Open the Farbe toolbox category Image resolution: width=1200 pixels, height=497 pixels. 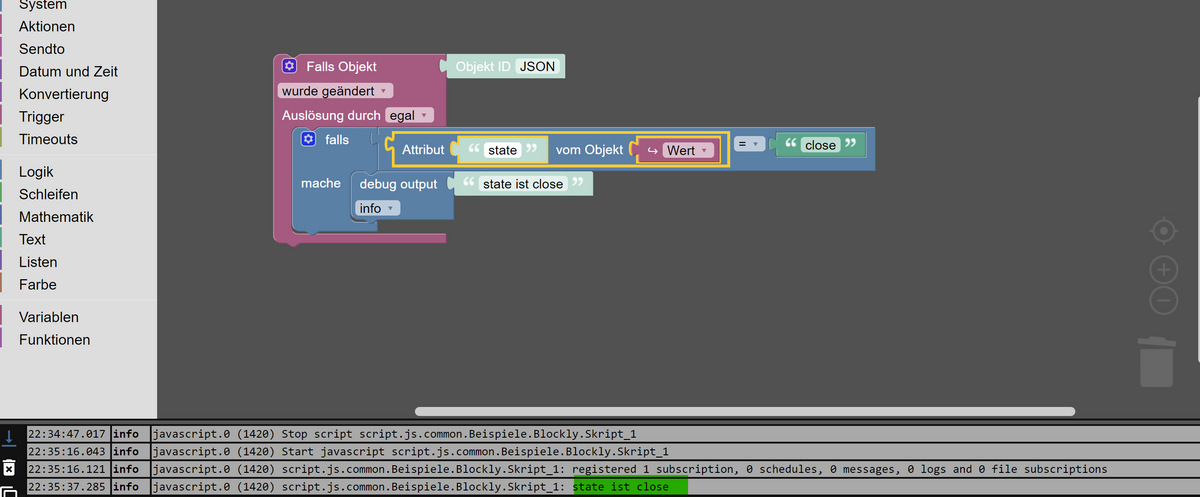tap(37, 284)
